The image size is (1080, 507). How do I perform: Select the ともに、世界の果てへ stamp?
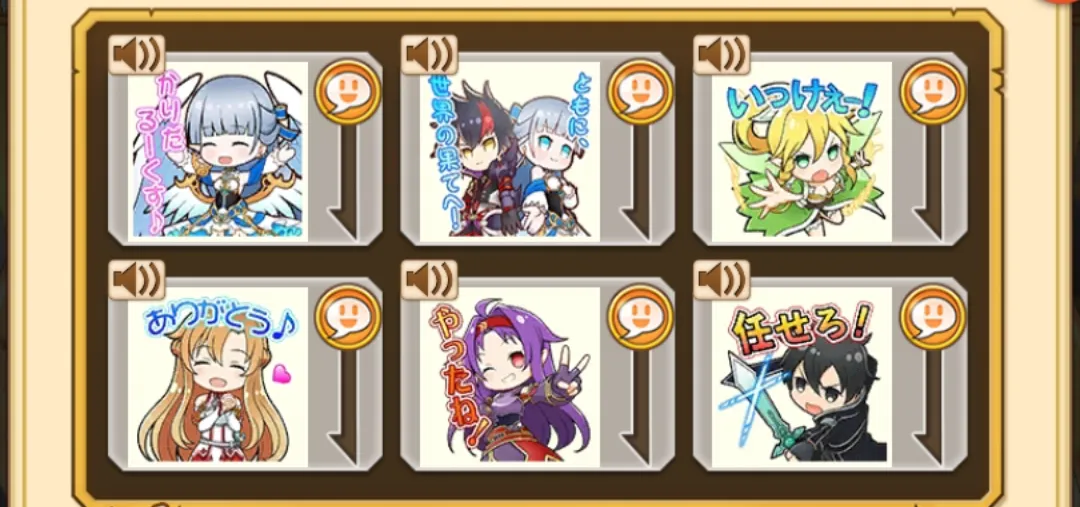510,151
